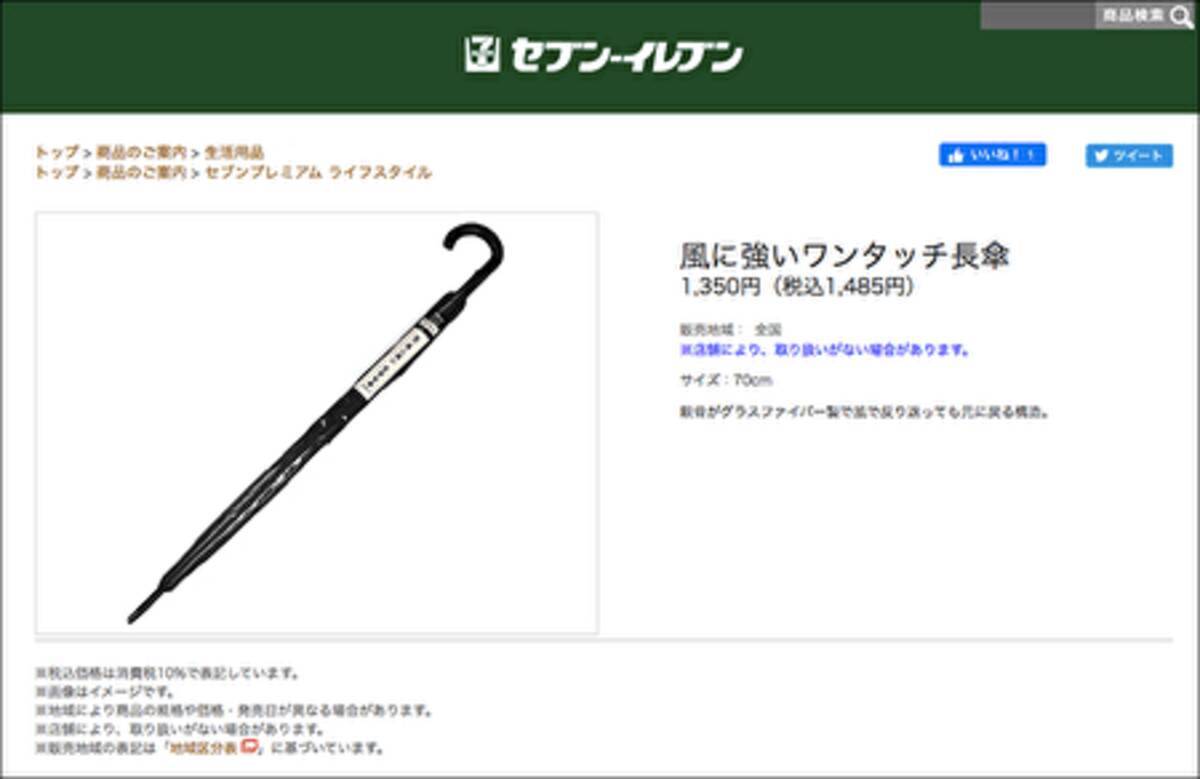
Task: Open セブンプレミアム ライフスタイル breadcrumb link
Action: pyautogui.click(x=318, y=172)
